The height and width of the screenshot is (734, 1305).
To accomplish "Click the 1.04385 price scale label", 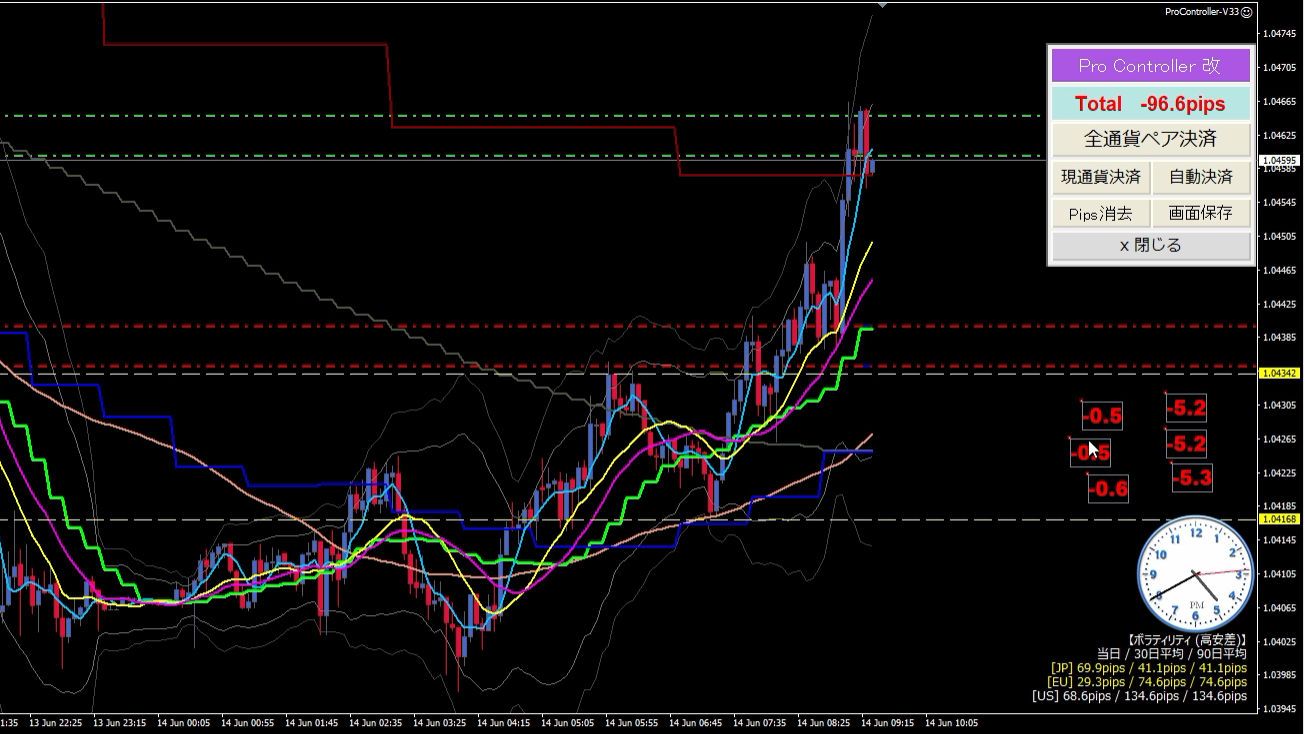I will [x=1280, y=338].
